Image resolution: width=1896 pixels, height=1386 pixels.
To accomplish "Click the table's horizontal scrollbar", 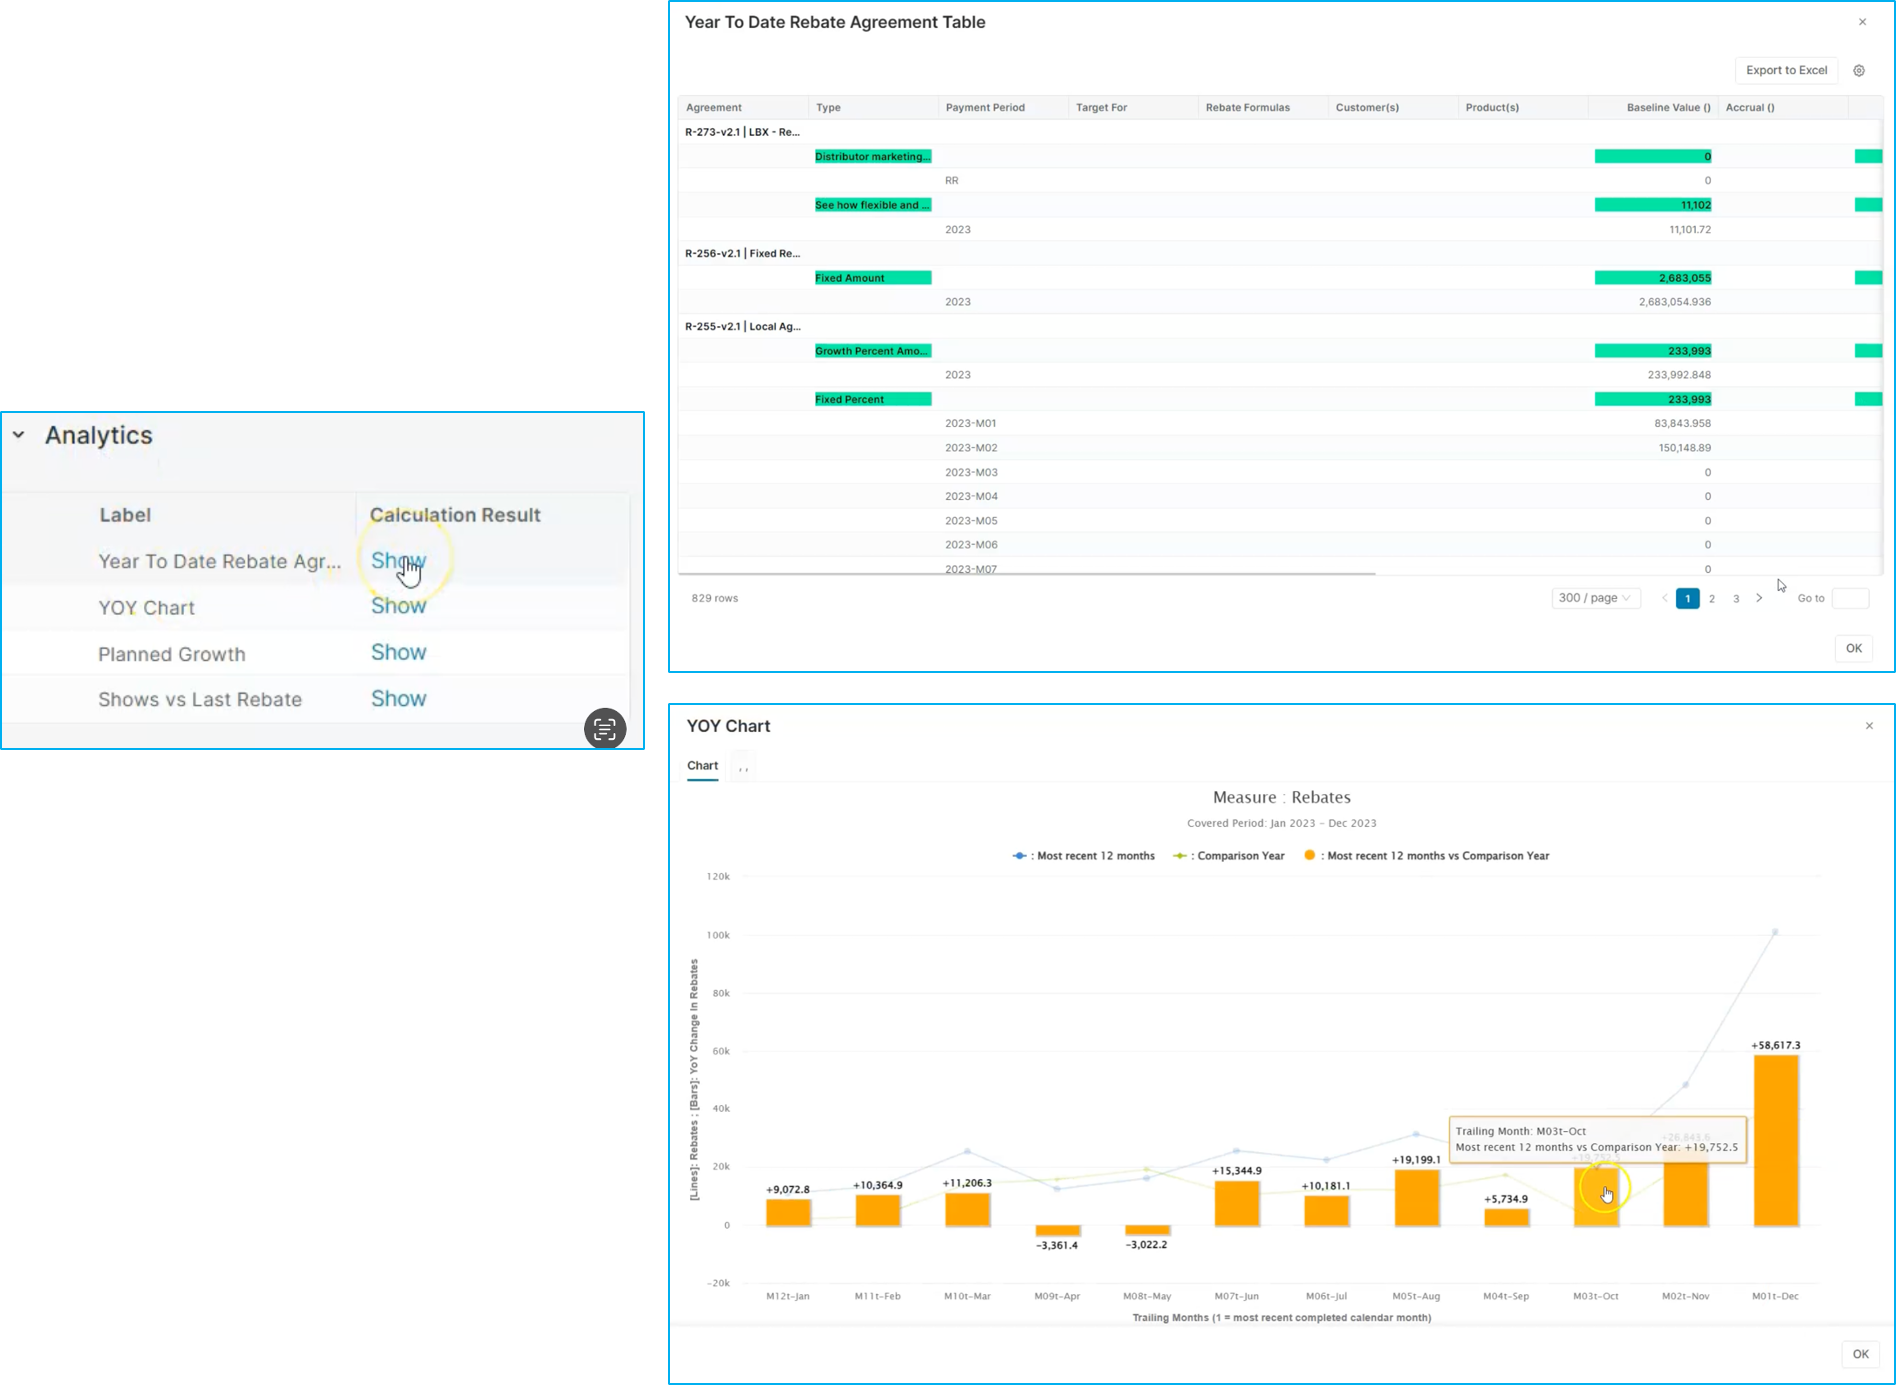I will coord(1027,574).
